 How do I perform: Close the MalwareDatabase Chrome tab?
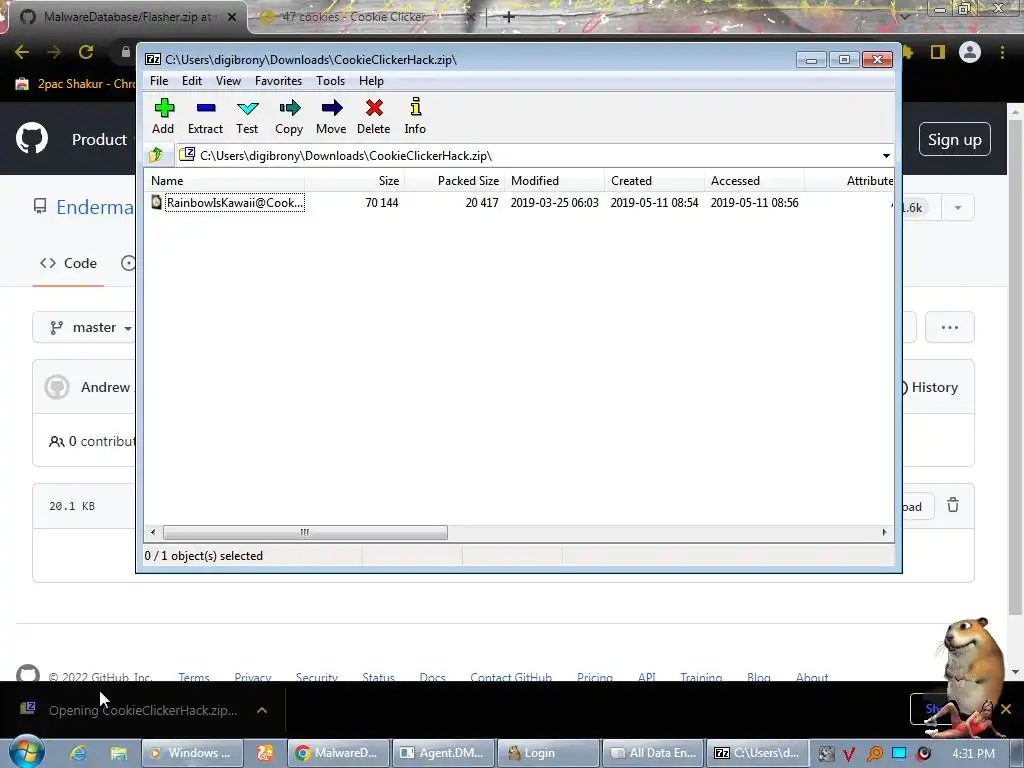(x=232, y=18)
